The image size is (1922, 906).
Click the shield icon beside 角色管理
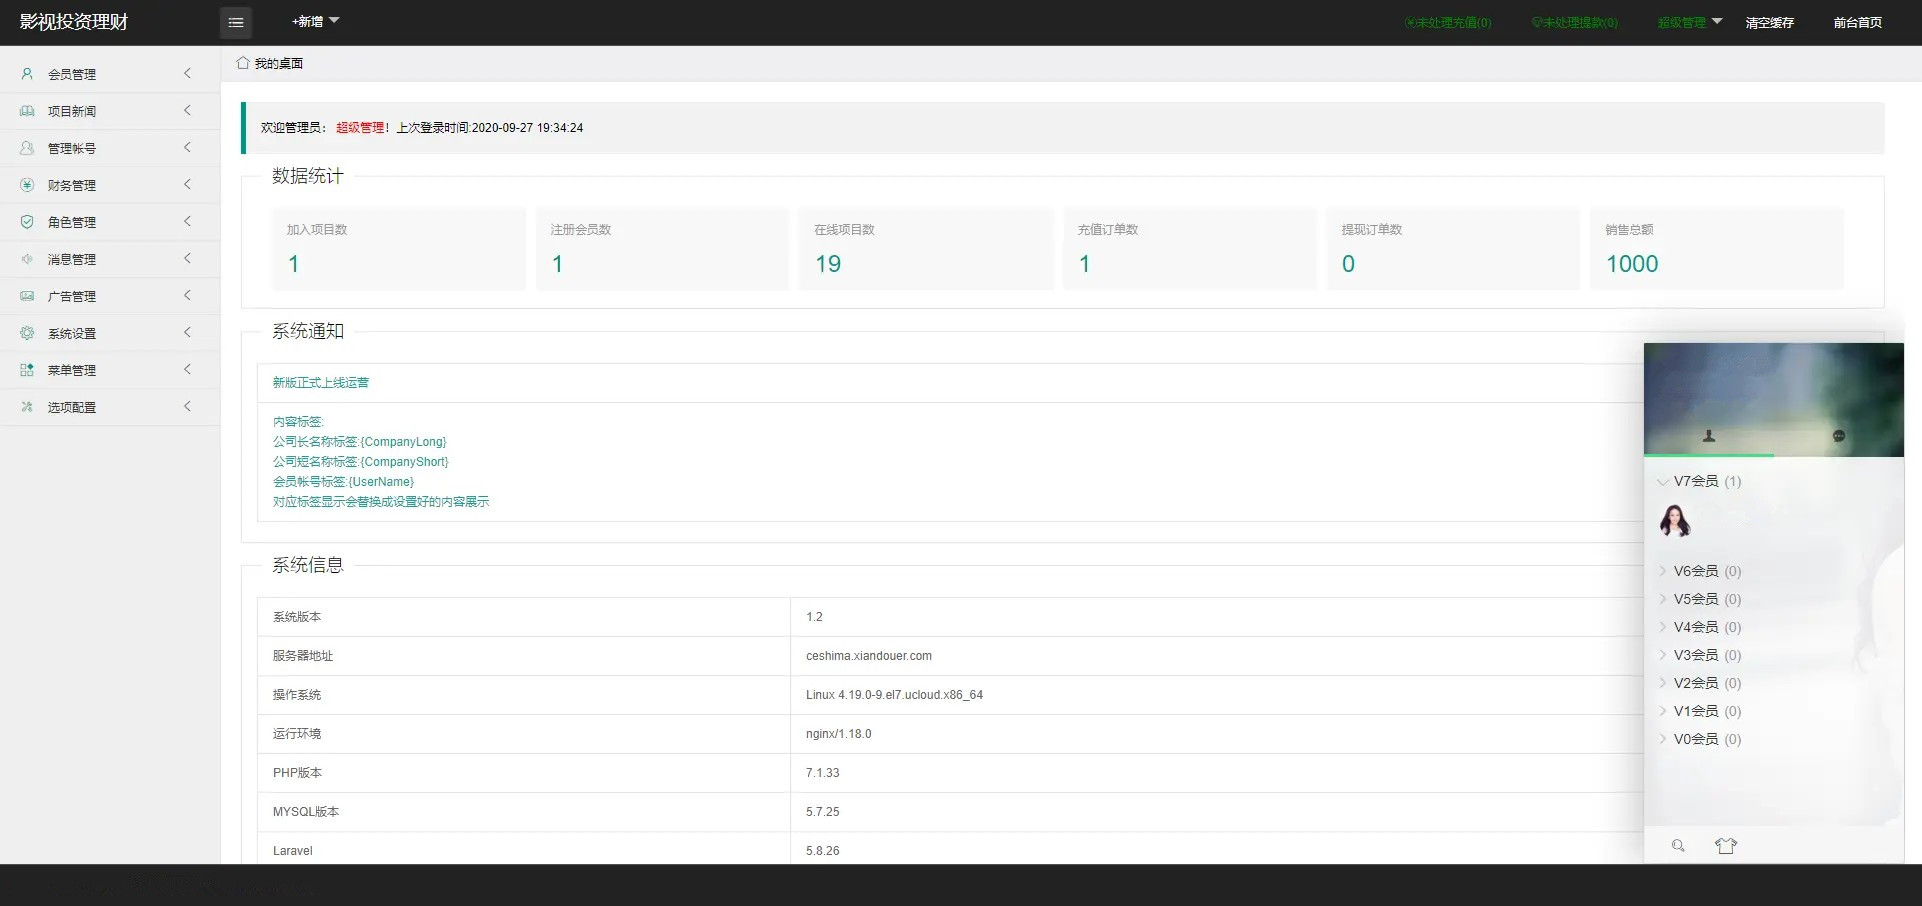point(27,222)
